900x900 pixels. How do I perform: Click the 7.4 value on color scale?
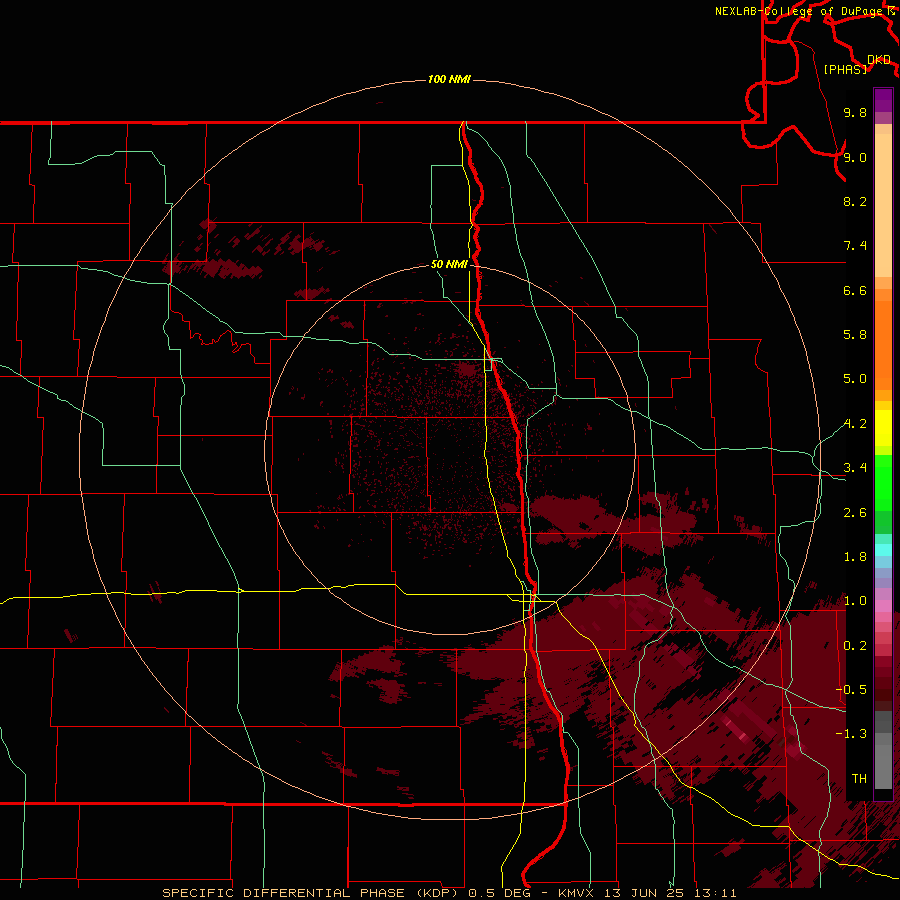coord(855,246)
